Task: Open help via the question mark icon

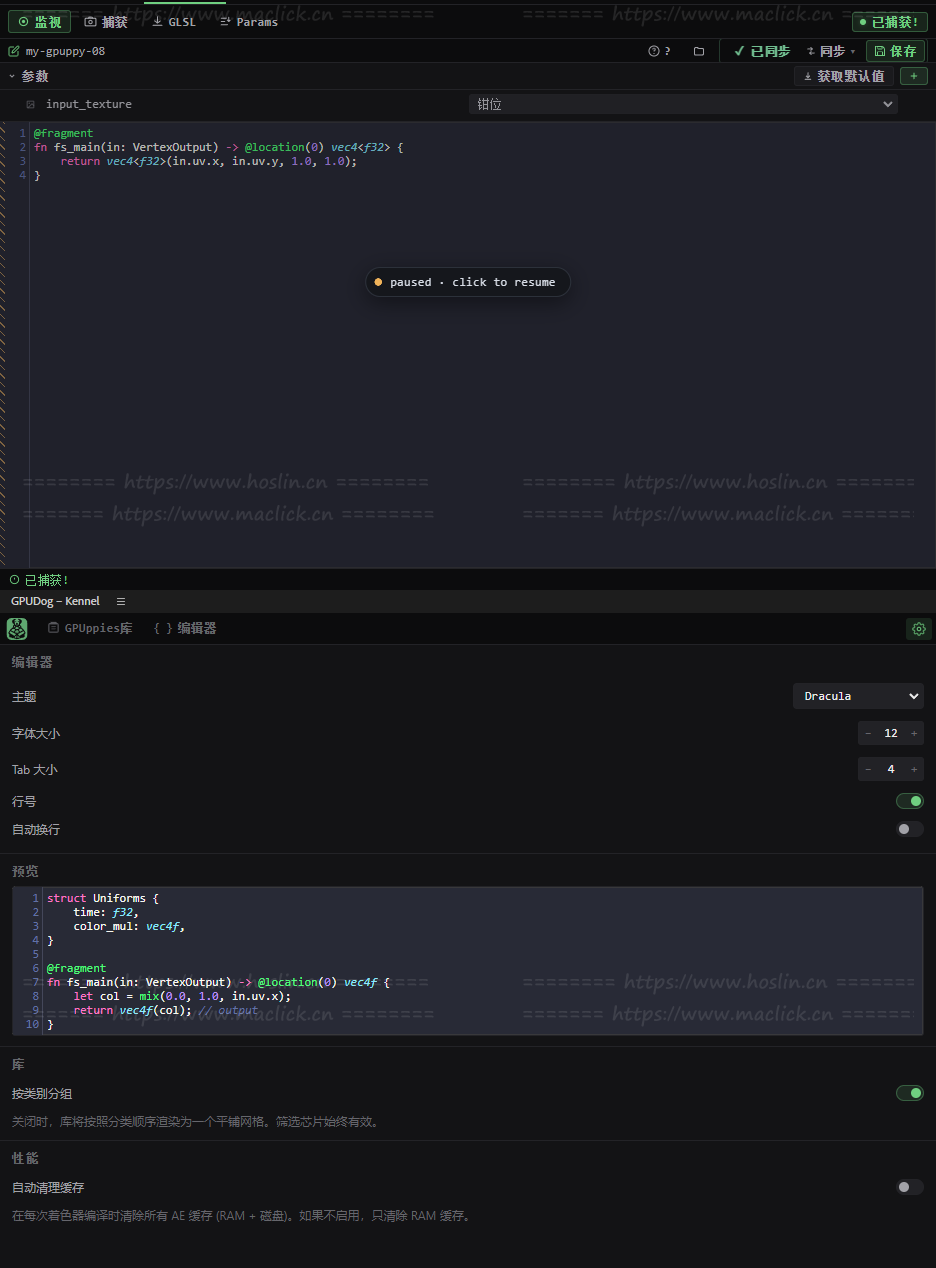Action: tap(659, 51)
